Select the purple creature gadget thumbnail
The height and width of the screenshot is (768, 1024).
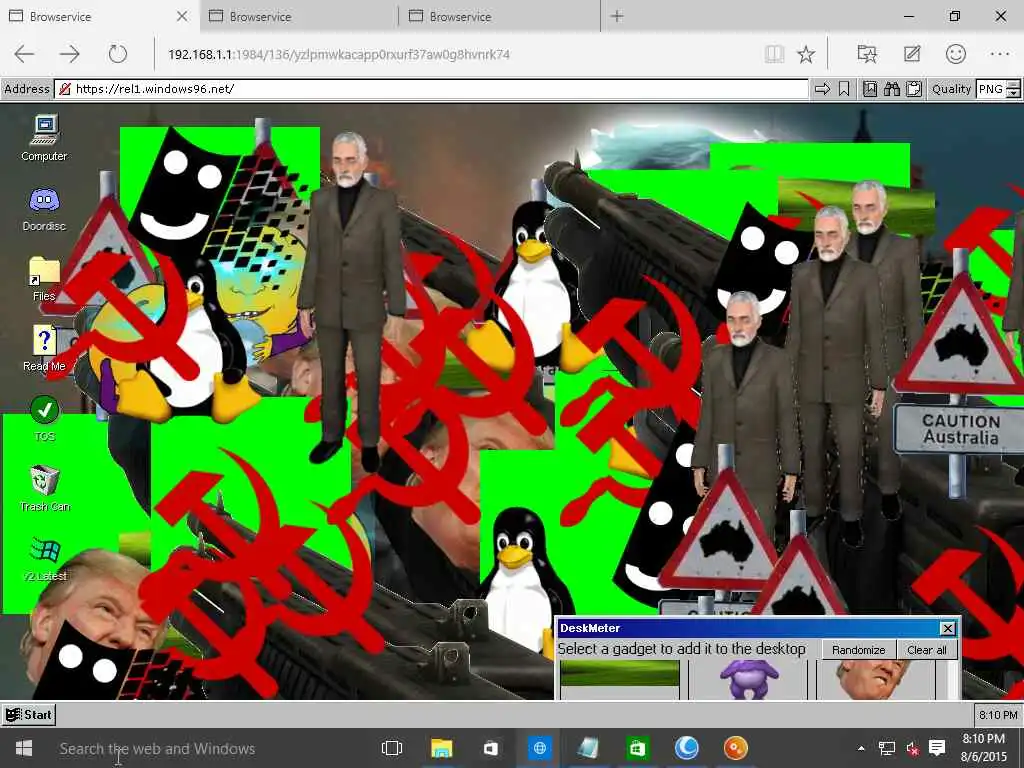pyautogui.click(x=749, y=679)
